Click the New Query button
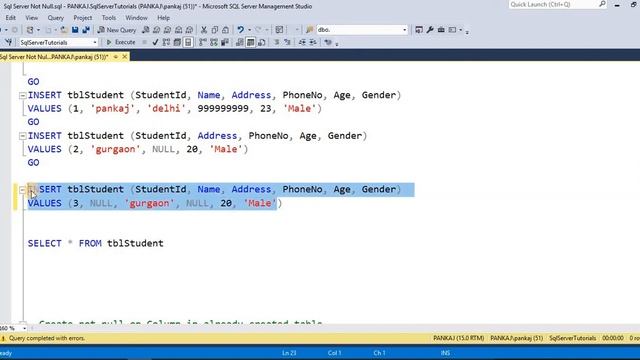This screenshot has height=360, width=640. (117, 30)
